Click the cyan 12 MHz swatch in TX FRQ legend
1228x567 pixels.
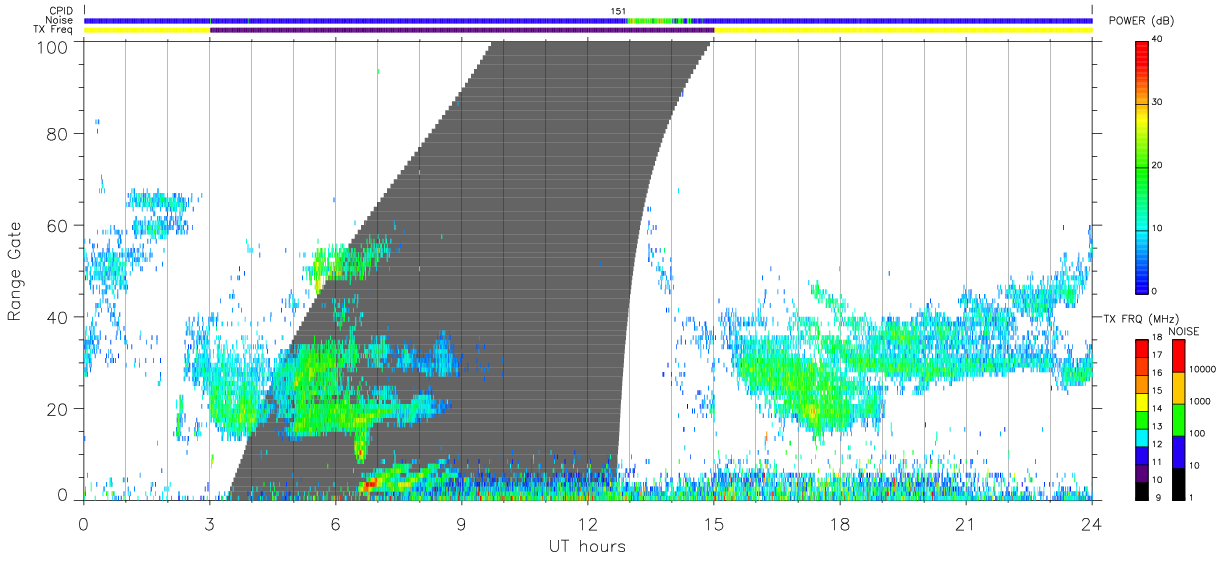(1142, 437)
